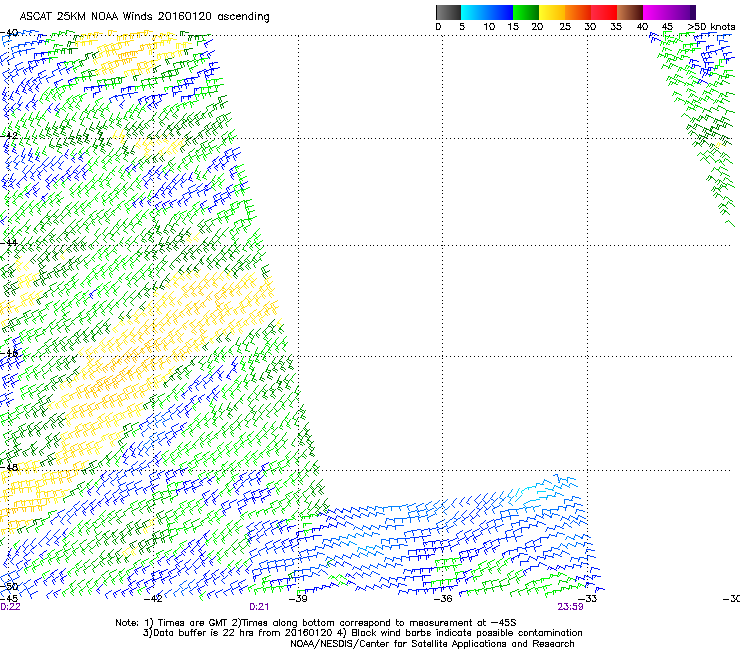
Task: Click the legend tick label '40'
Action: click(x=642, y=27)
